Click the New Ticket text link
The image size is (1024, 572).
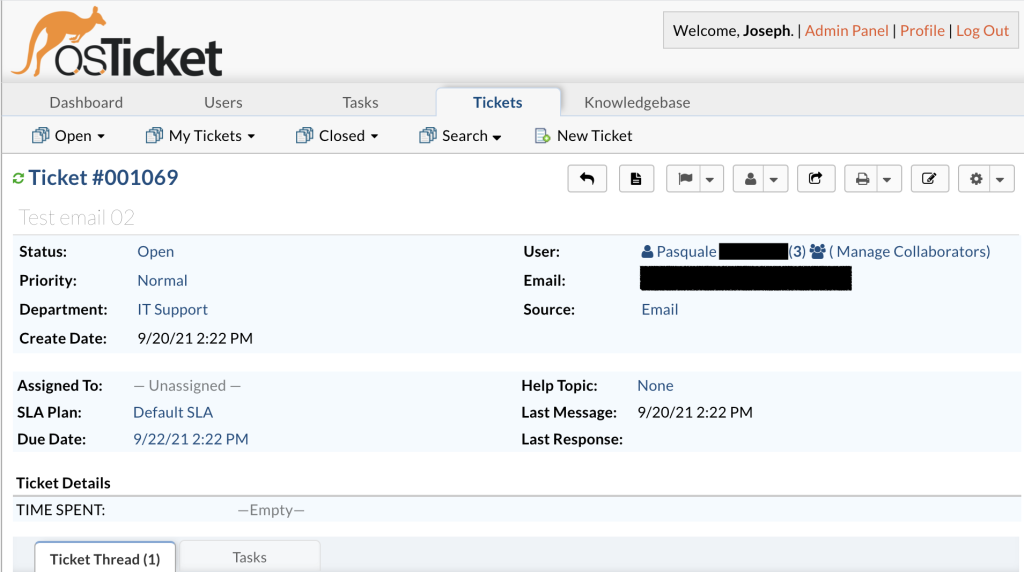point(594,135)
